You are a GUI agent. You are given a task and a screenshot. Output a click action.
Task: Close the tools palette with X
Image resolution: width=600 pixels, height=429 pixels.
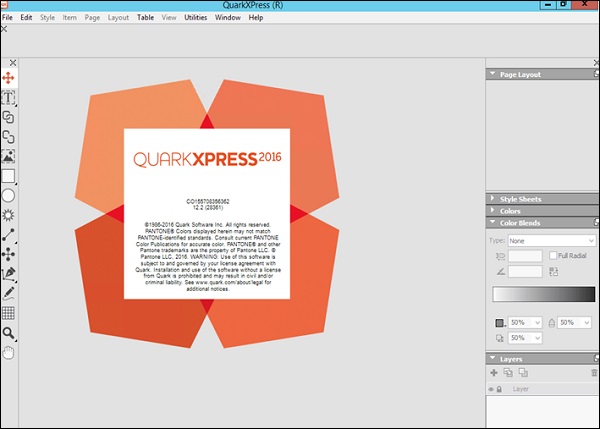pyautogui.click(x=13, y=63)
